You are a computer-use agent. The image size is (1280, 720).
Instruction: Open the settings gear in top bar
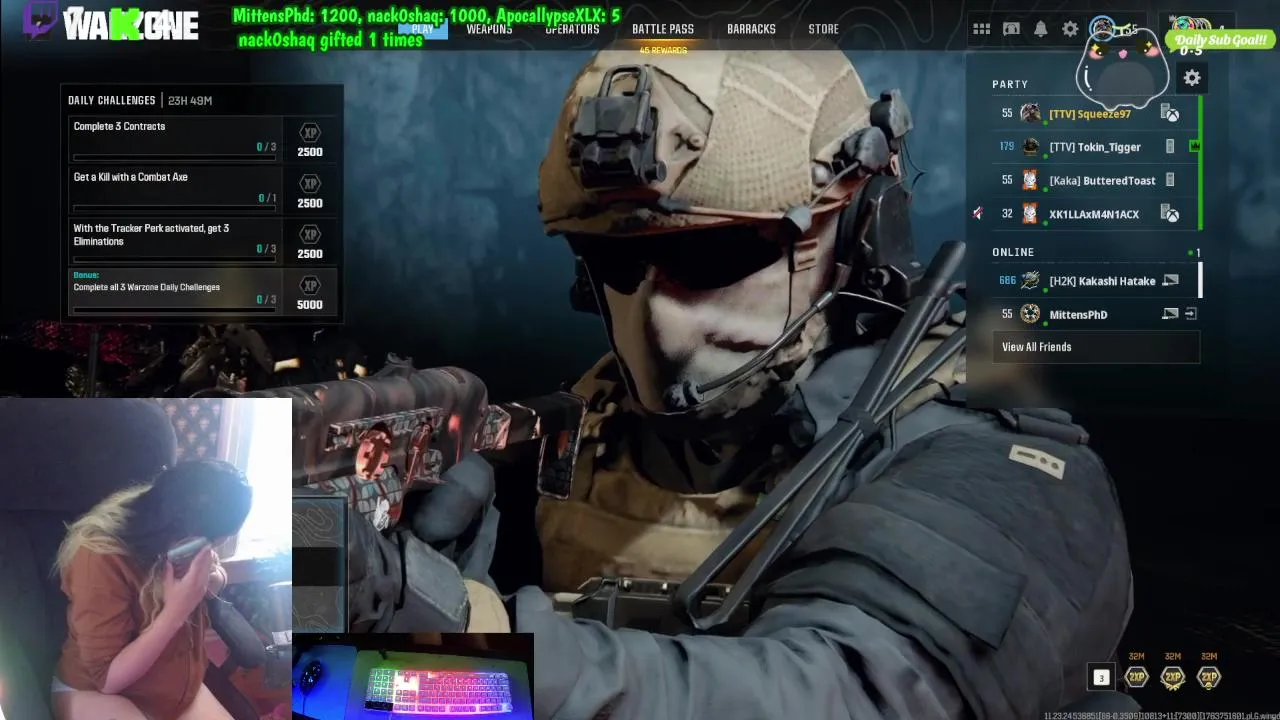[1070, 29]
